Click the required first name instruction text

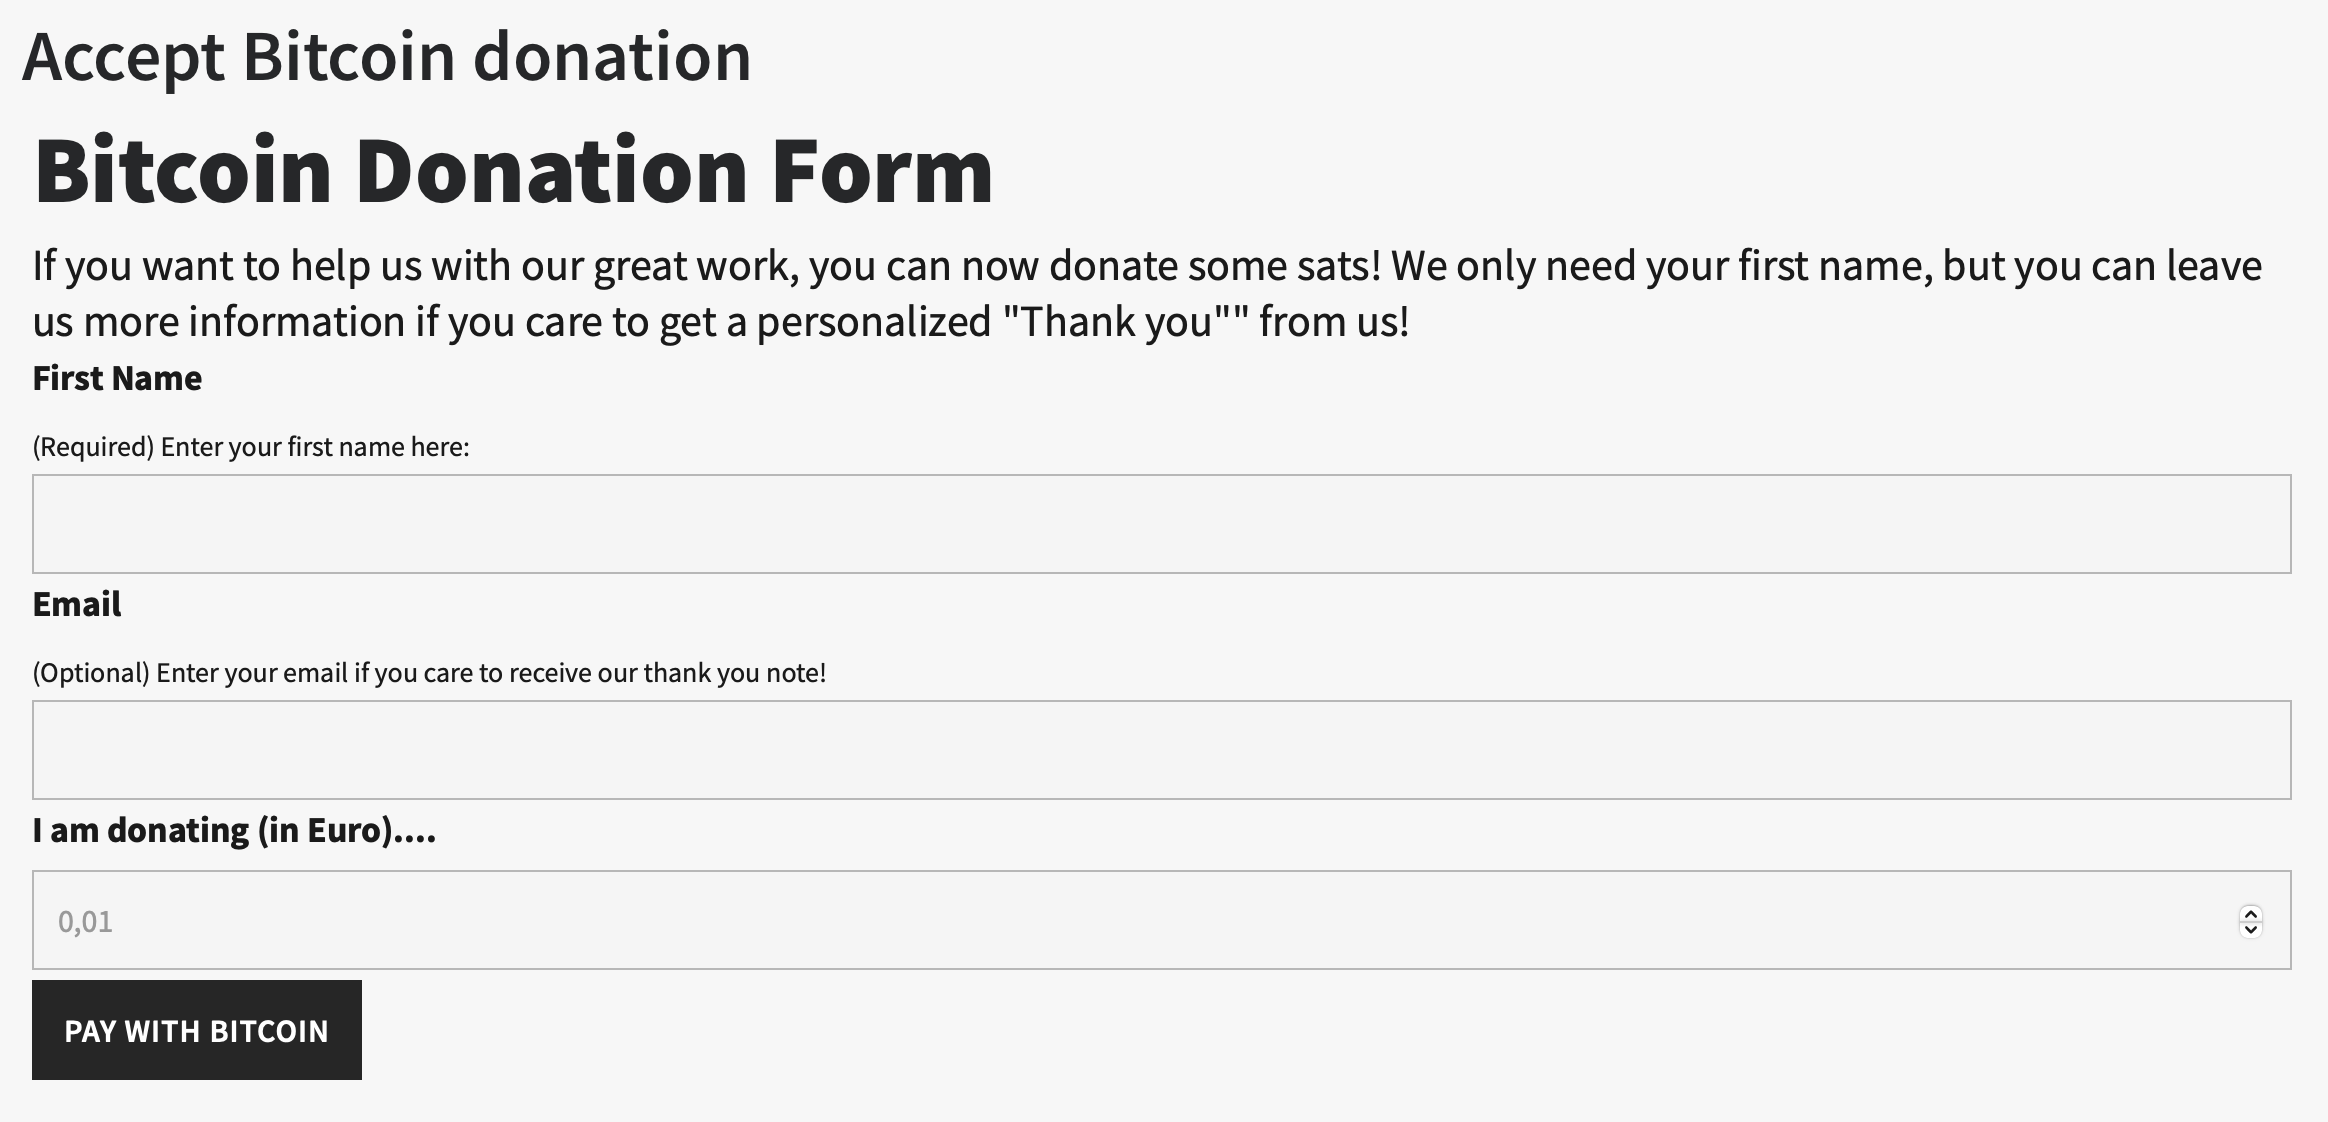coord(252,447)
